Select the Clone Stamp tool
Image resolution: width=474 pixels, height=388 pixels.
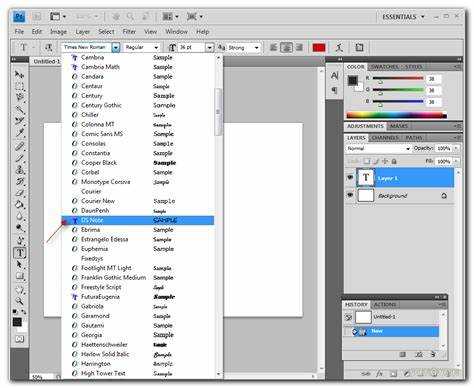pos(19,169)
